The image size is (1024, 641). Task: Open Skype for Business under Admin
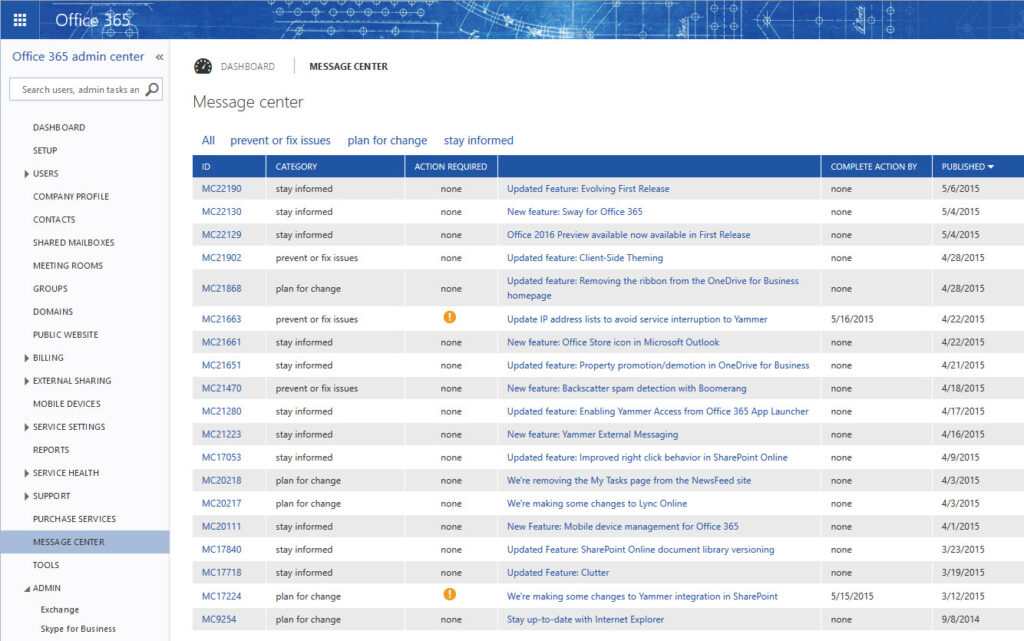78,629
